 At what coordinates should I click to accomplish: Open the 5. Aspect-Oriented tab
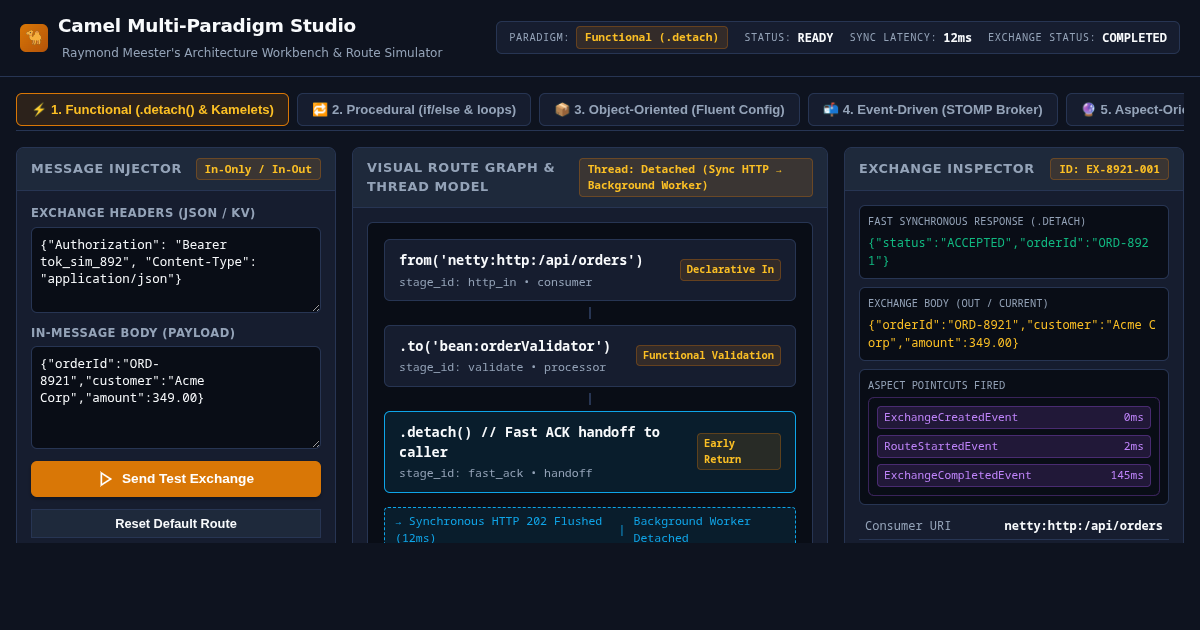coord(1125,110)
